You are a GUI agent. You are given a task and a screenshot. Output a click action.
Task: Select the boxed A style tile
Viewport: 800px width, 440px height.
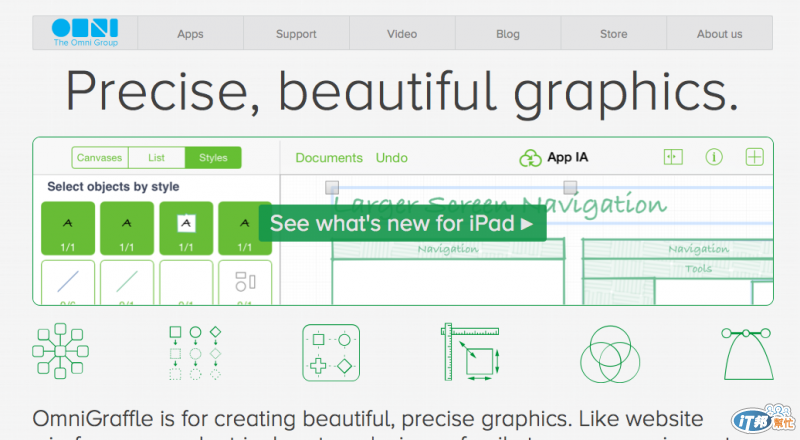tap(186, 228)
